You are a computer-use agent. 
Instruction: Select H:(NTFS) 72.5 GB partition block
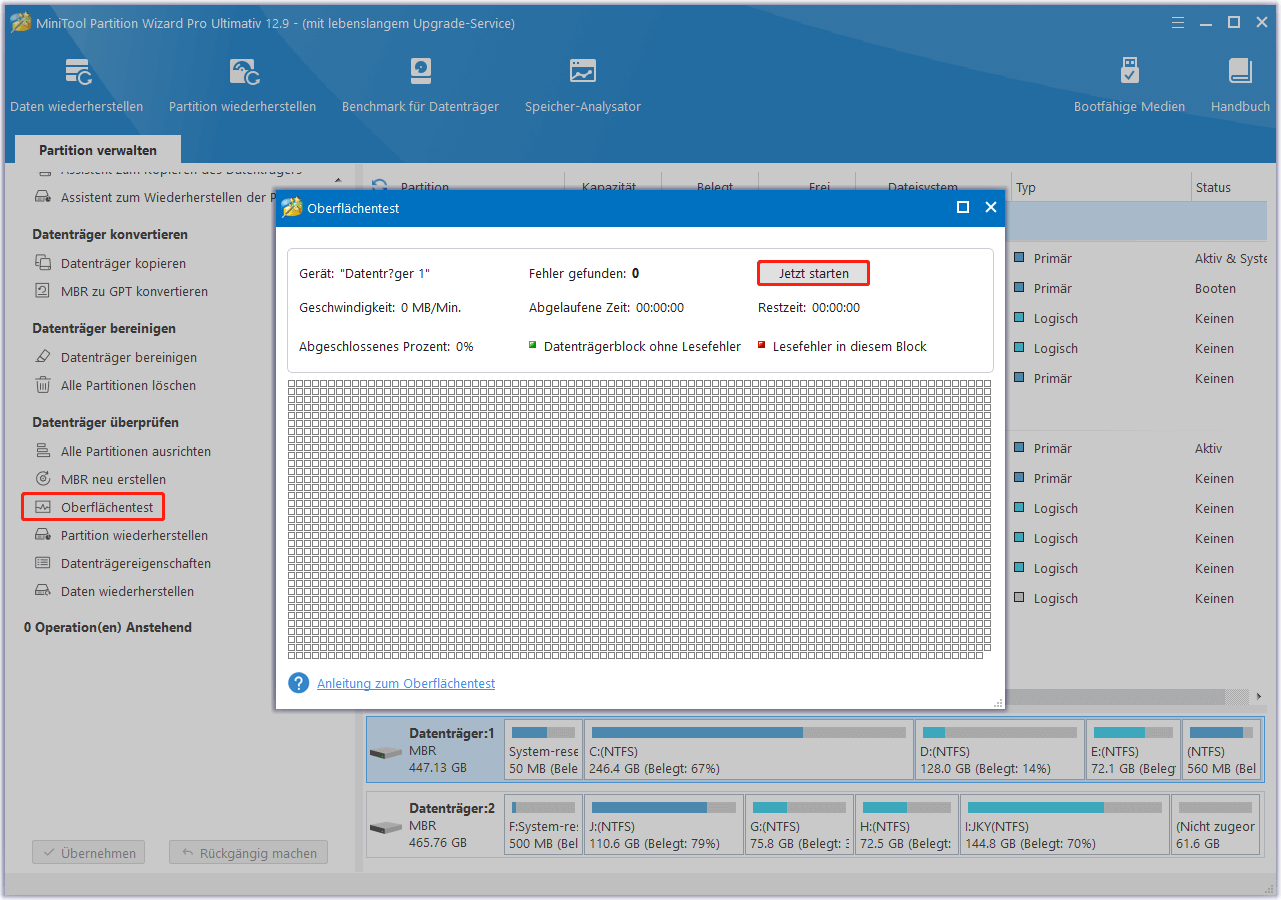click(907, 826)
